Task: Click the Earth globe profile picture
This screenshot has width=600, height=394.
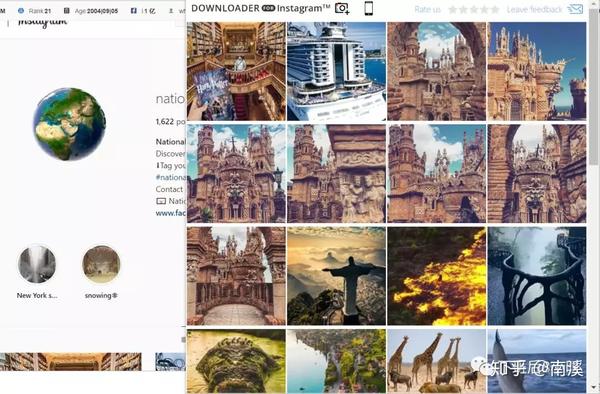Action: [x=69, y=124]
